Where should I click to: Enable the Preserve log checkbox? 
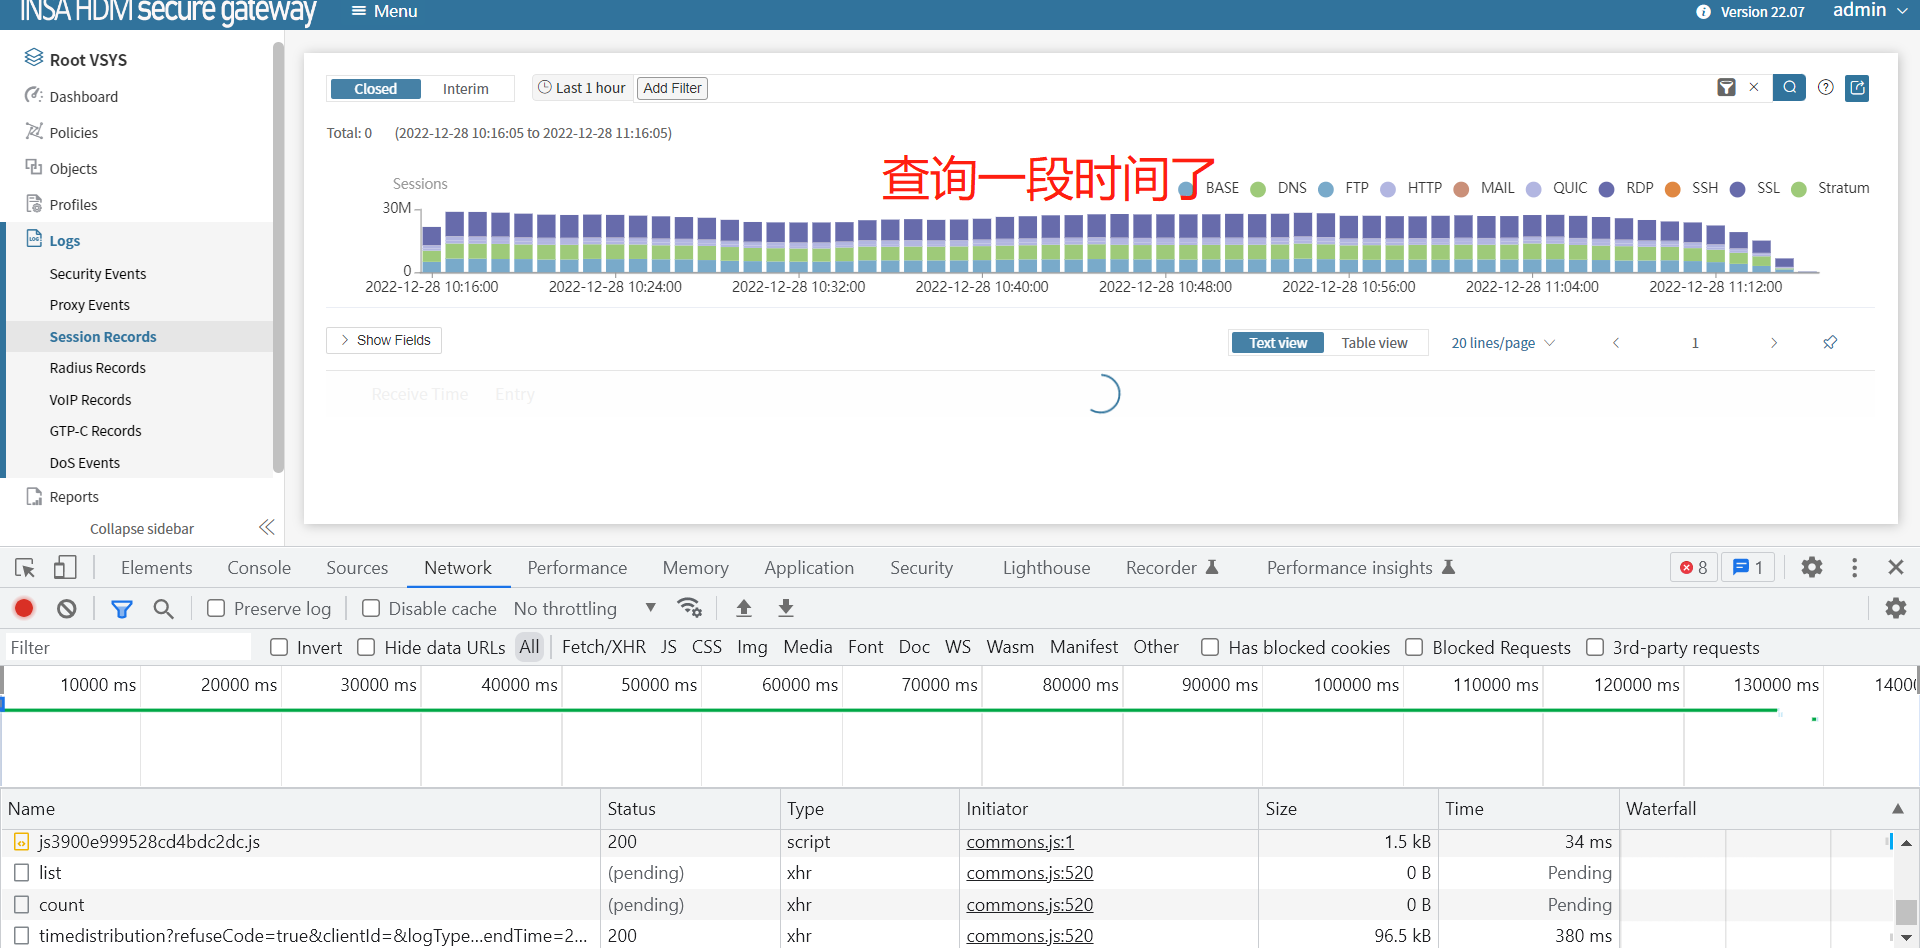coord(216,608)
